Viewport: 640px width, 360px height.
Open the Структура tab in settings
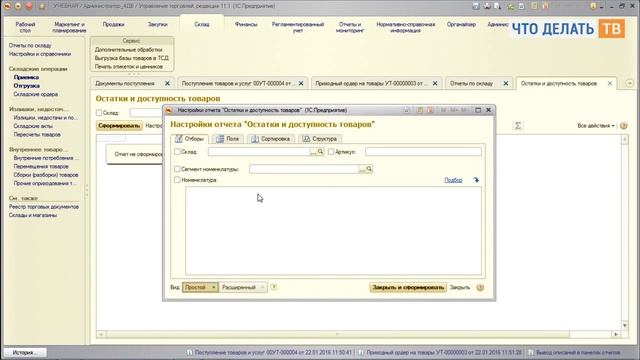(x=320, y=139)
